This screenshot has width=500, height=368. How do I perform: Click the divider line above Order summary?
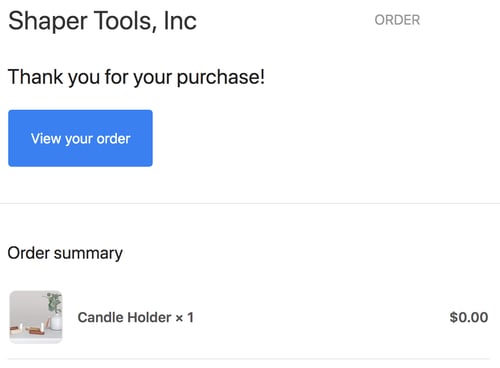[x=250, y=203]
